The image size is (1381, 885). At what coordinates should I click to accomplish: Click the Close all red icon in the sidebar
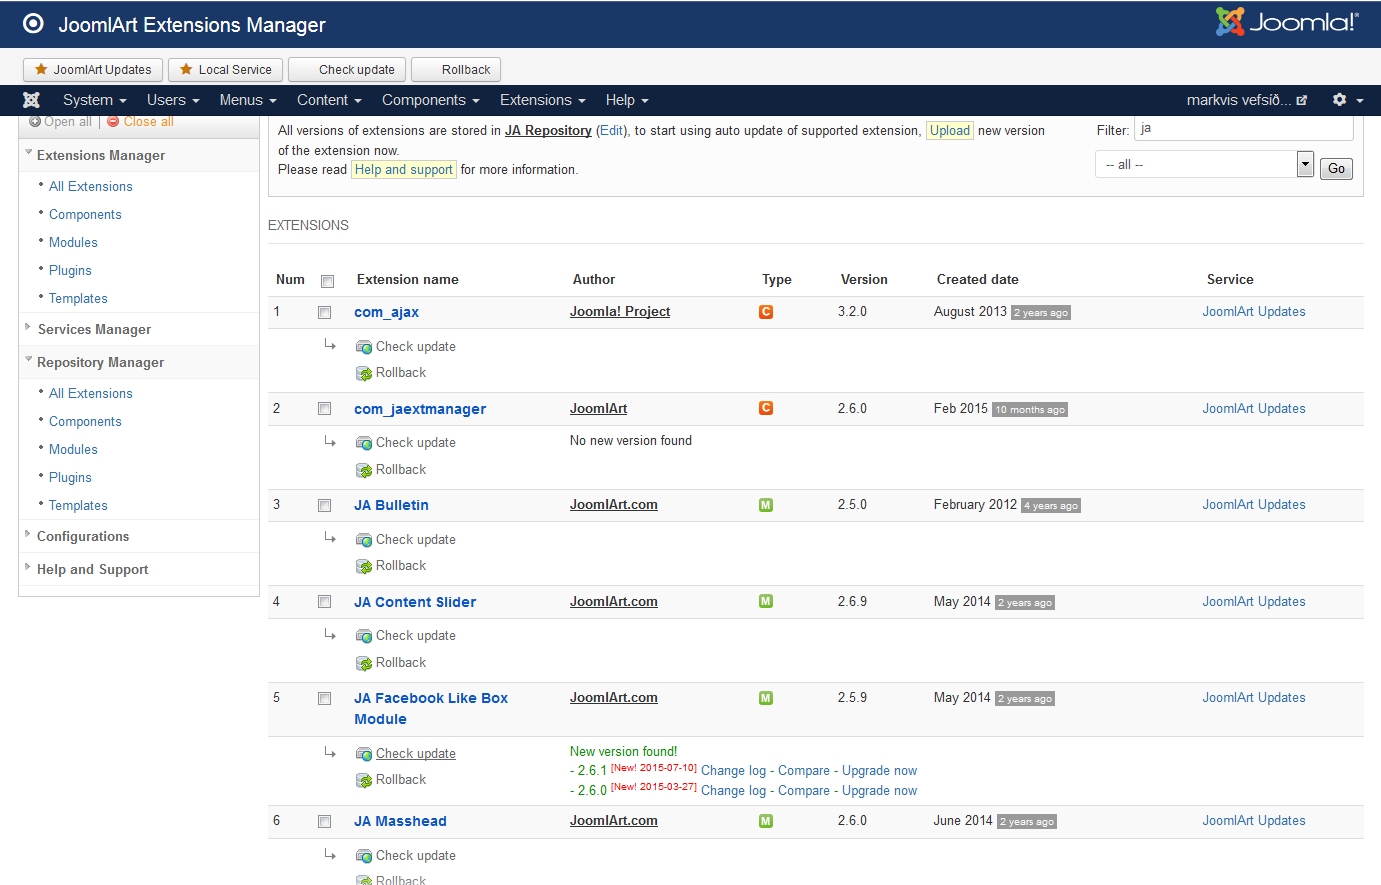113,122
